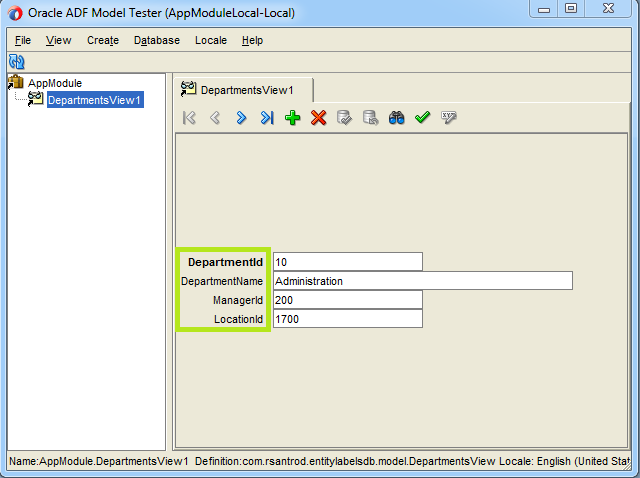Screen dimensions: 640x478
Task: Open the File menu
Action: tap(23, 40)
